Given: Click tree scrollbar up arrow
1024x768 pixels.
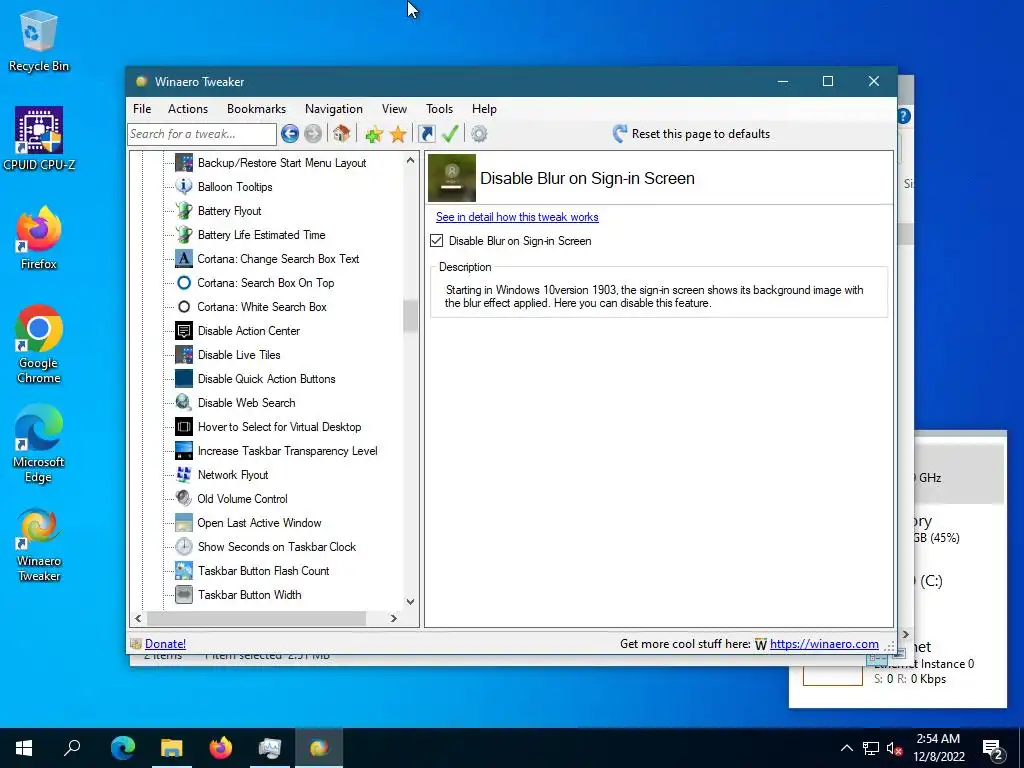Looking at the screenshot, I should pos(410,160).
